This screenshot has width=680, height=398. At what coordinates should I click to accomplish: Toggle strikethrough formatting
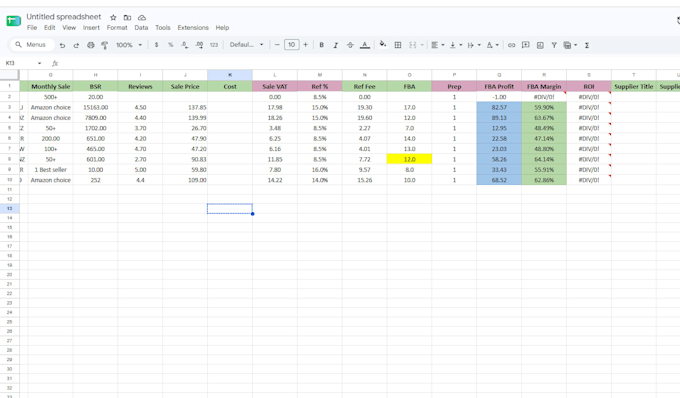click(350, 45)
